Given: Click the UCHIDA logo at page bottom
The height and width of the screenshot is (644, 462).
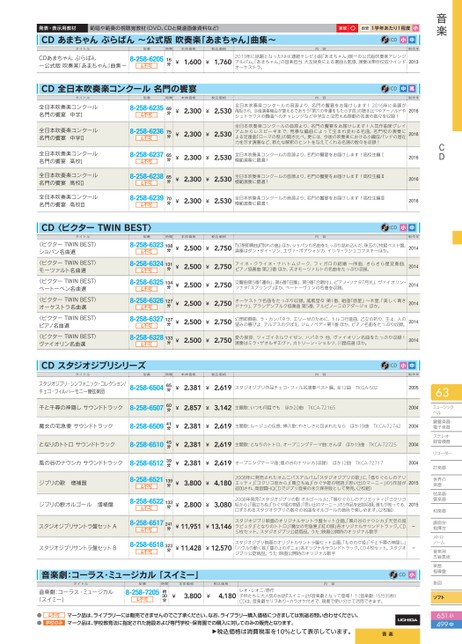Looking at the screenshot, I should tap(407, 619).
